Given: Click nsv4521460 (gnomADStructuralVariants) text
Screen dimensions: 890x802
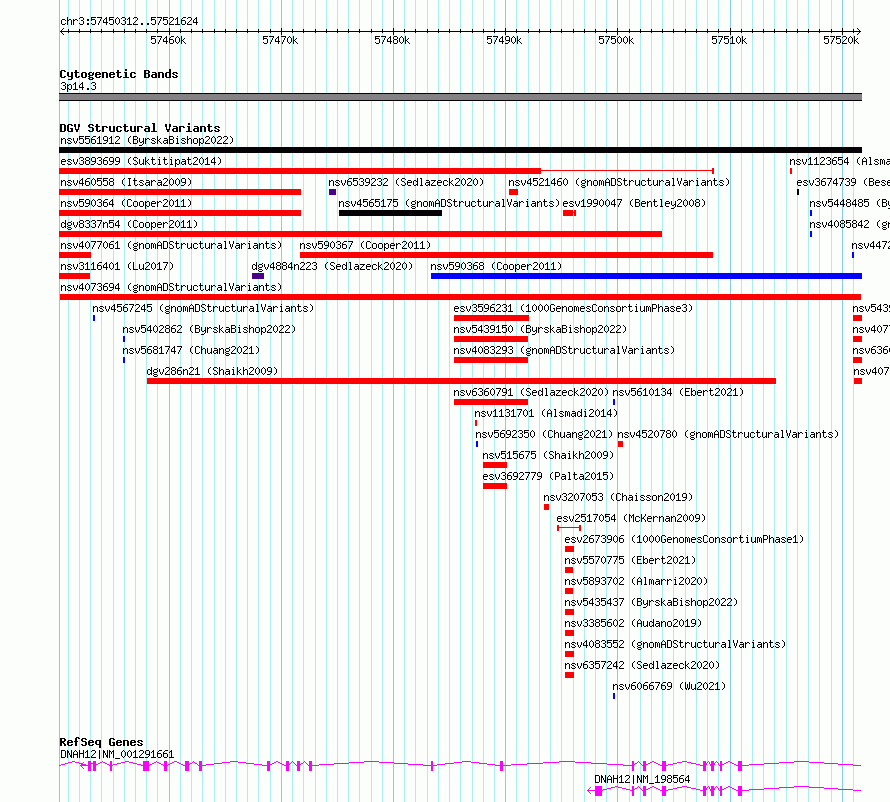Looking at the screenshot, I should (619, 182).
